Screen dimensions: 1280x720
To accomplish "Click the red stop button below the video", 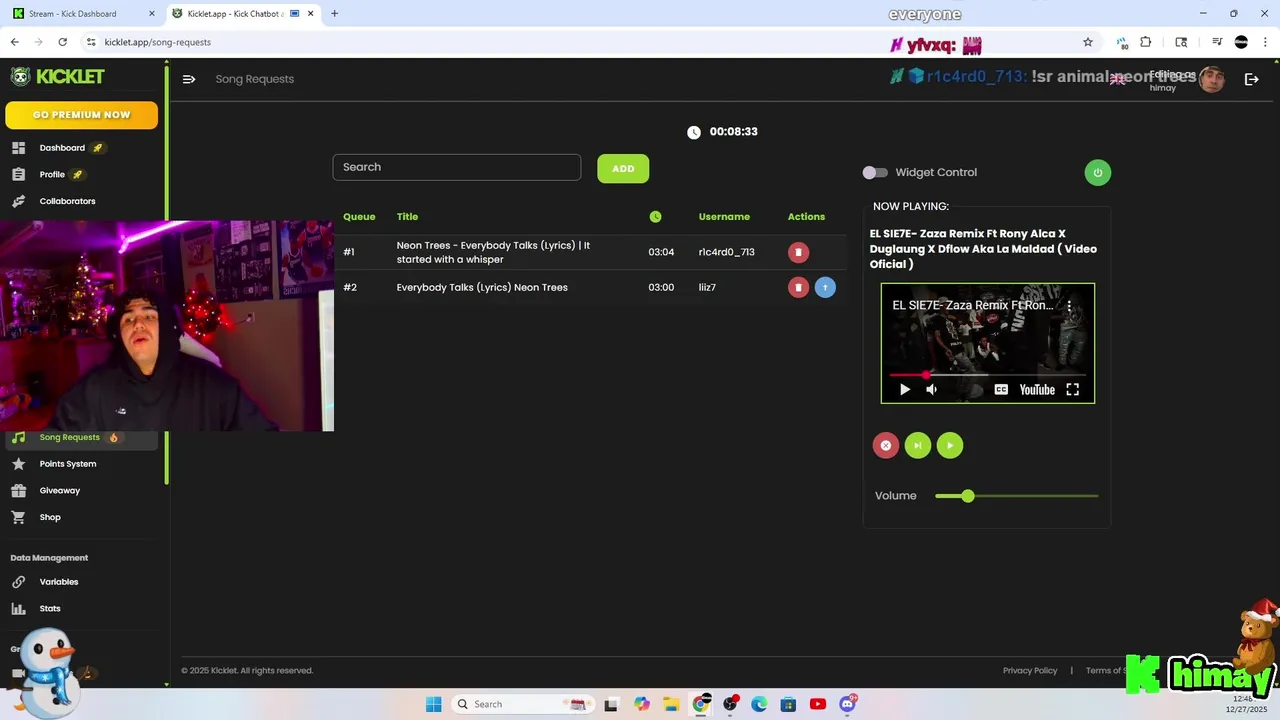I will pos(885,445).
